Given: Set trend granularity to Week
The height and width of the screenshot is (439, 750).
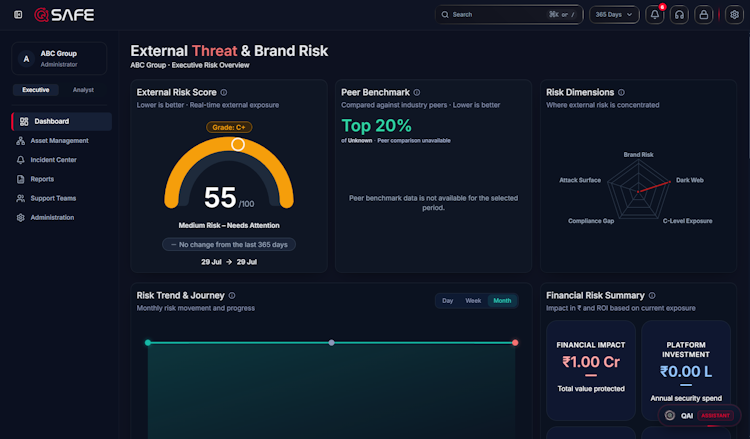Looking at the screenshot, I should pos(473,300).
